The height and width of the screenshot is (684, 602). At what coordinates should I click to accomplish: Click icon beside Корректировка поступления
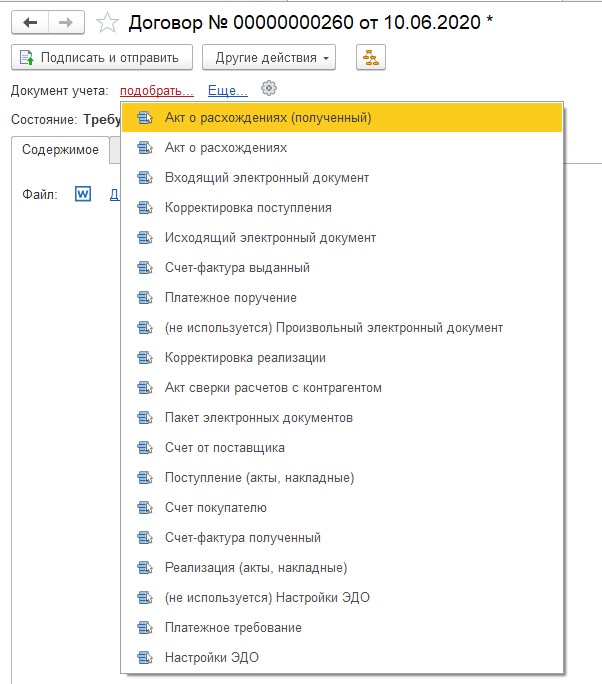145,208
